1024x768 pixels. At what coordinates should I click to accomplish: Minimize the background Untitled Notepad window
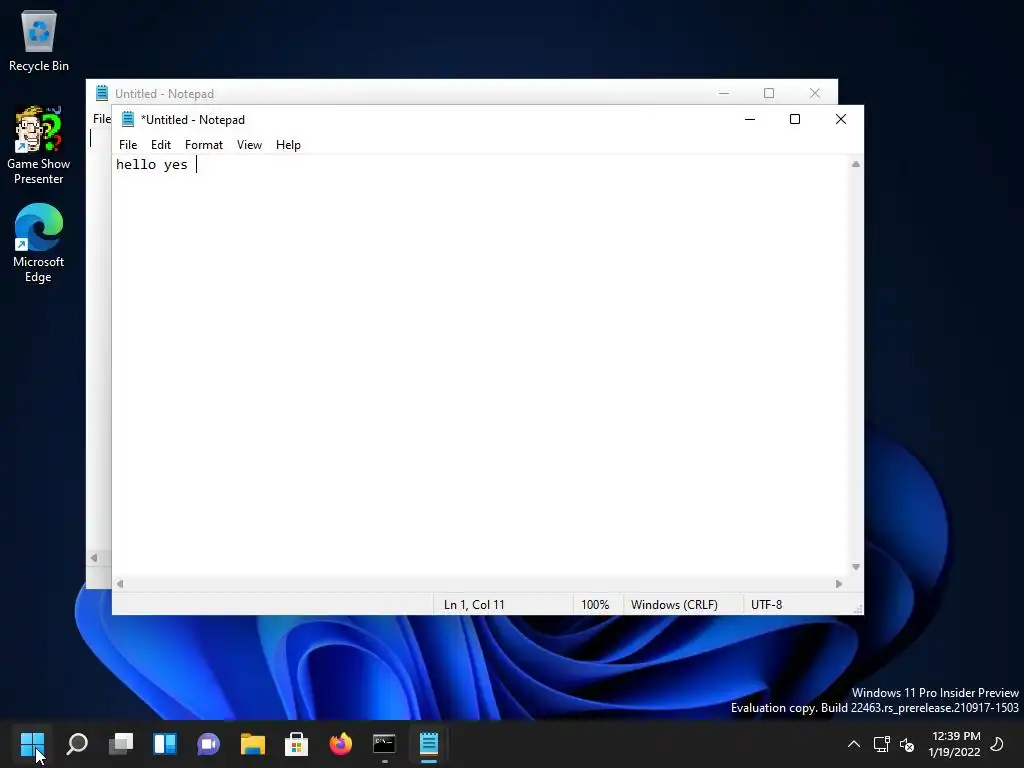724,93
